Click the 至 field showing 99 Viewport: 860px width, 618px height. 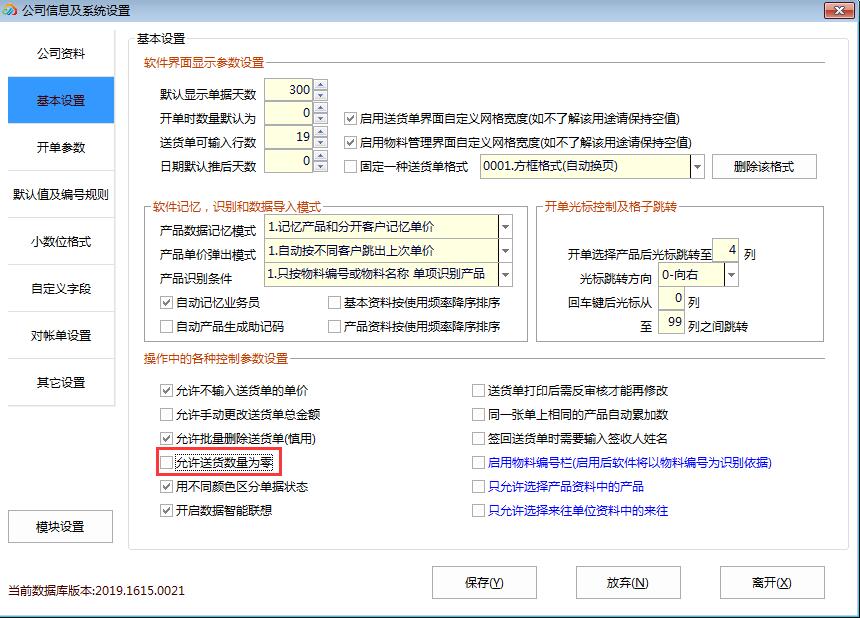pos(671,322)
